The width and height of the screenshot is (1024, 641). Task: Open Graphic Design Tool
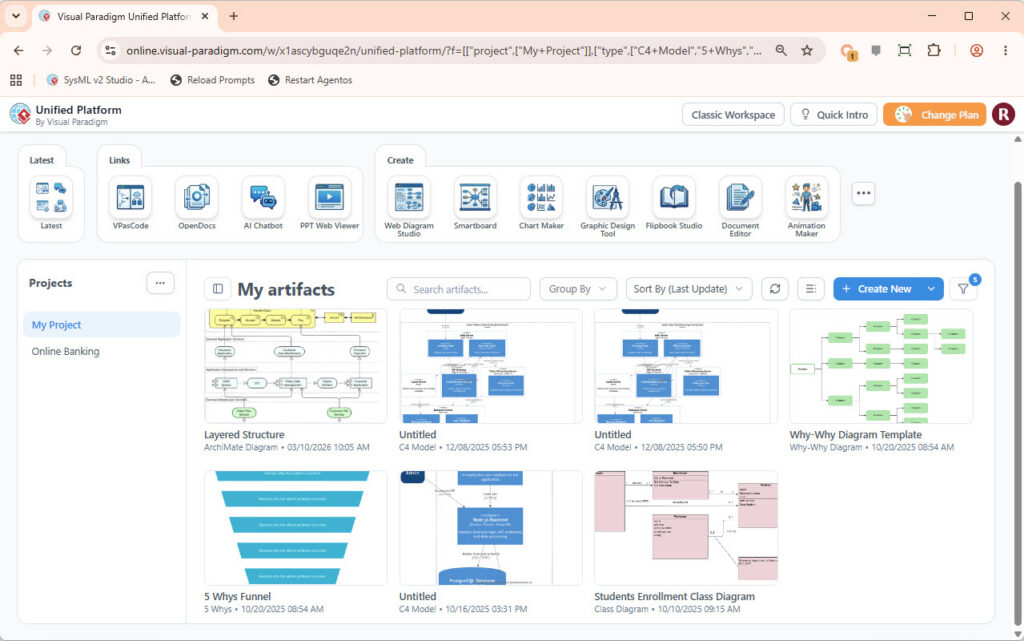click(607, 197)
